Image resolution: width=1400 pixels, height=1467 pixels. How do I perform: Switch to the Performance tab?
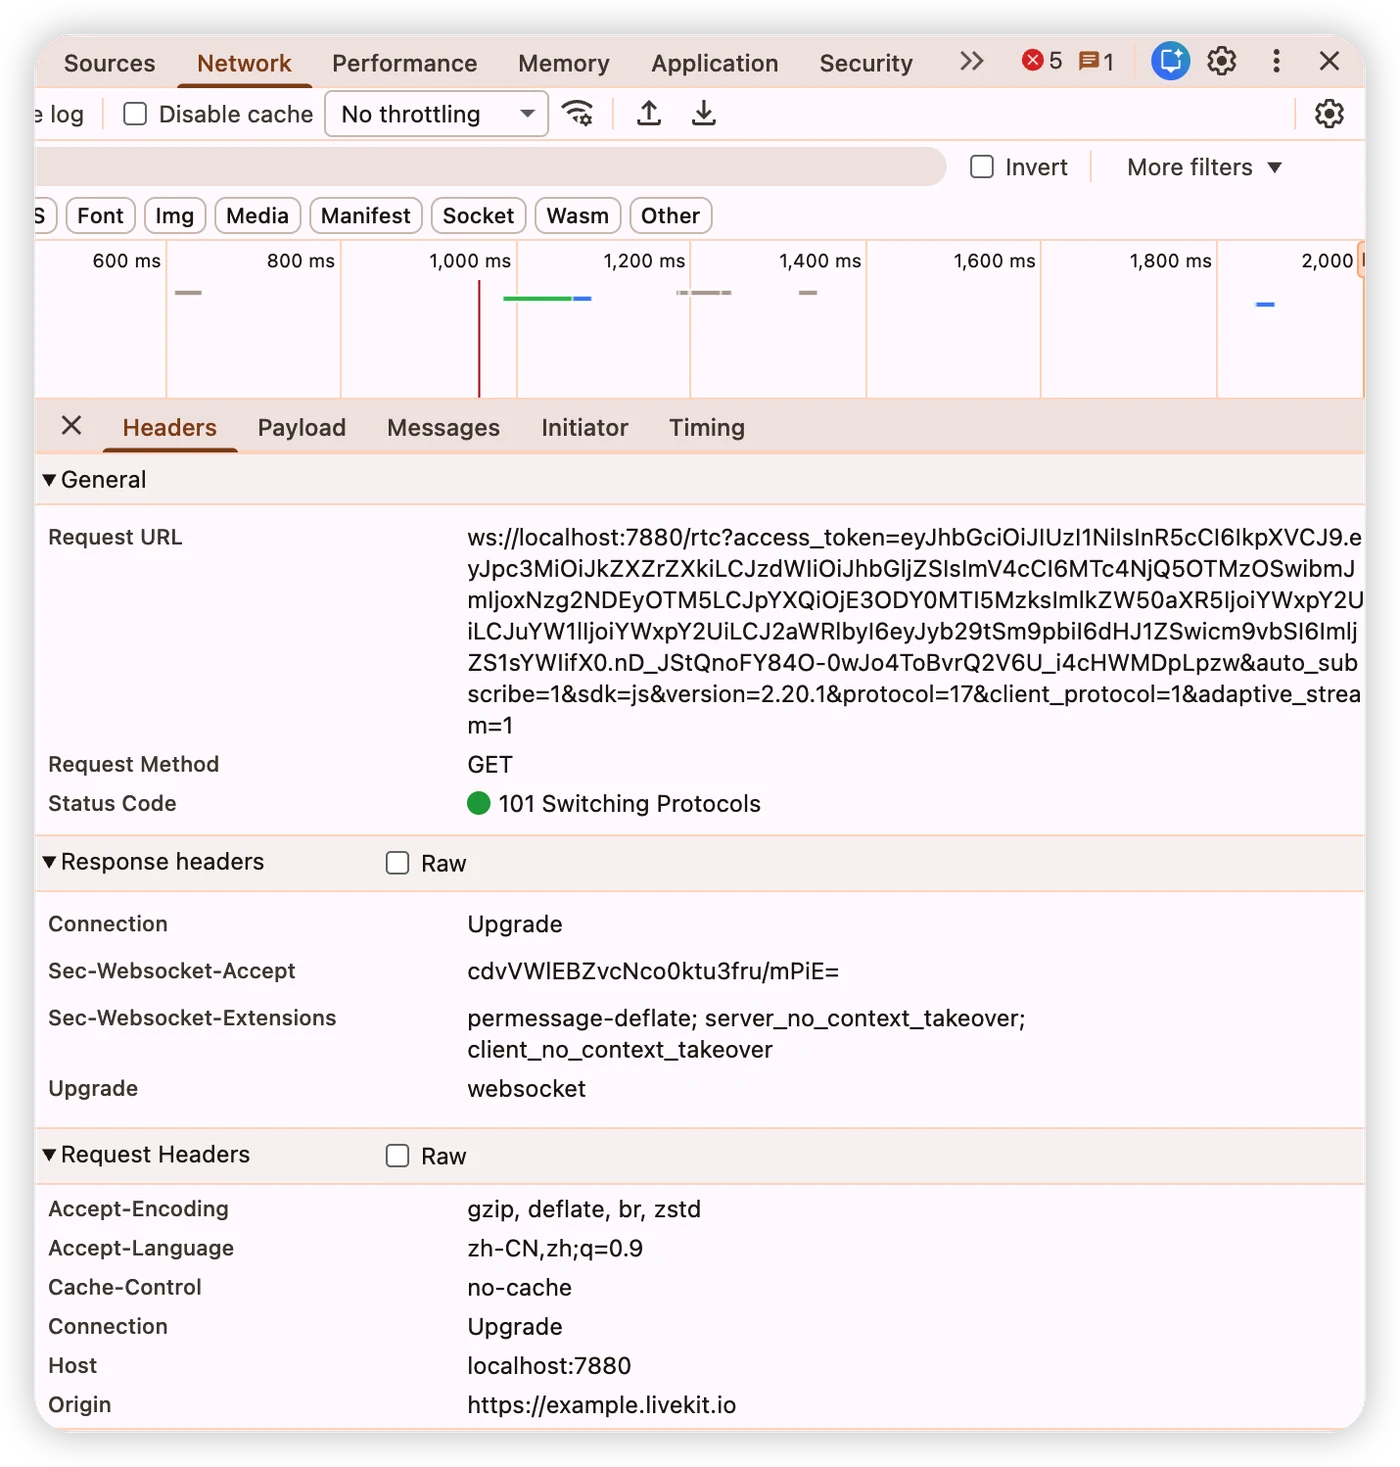[405, 63]
